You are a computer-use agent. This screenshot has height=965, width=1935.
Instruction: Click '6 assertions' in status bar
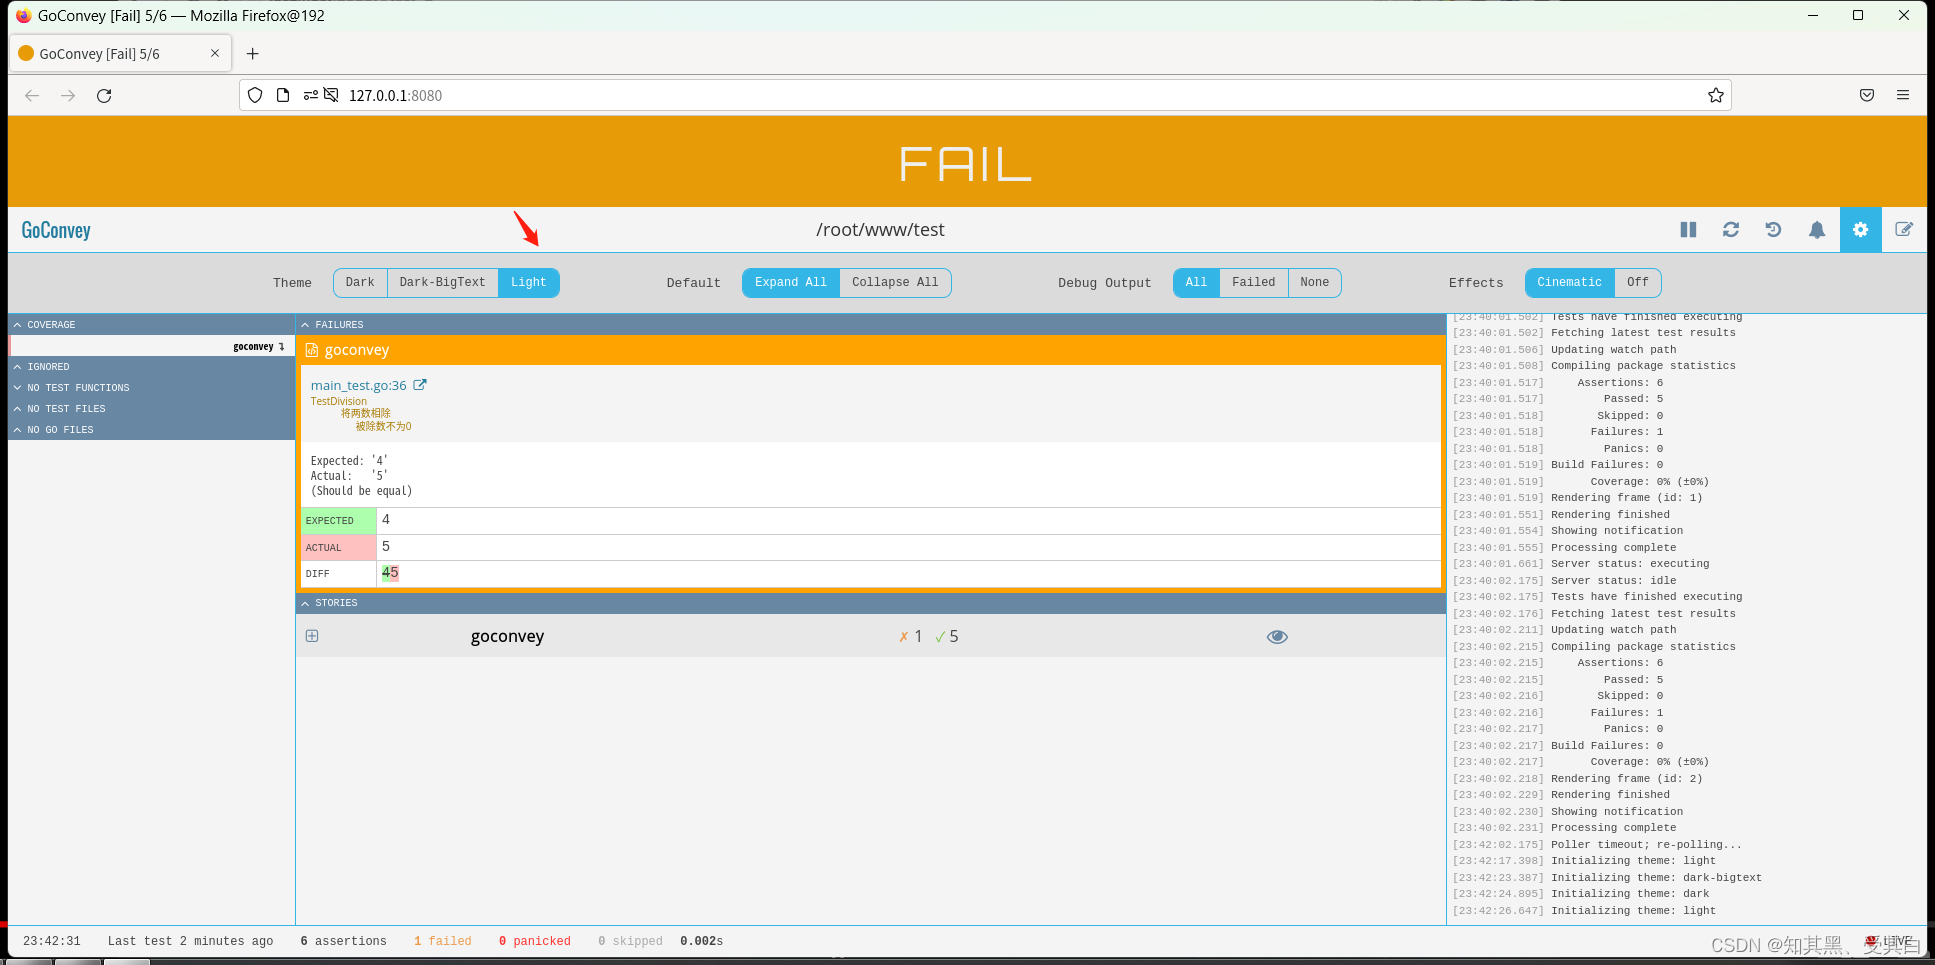tap(343, 942)
